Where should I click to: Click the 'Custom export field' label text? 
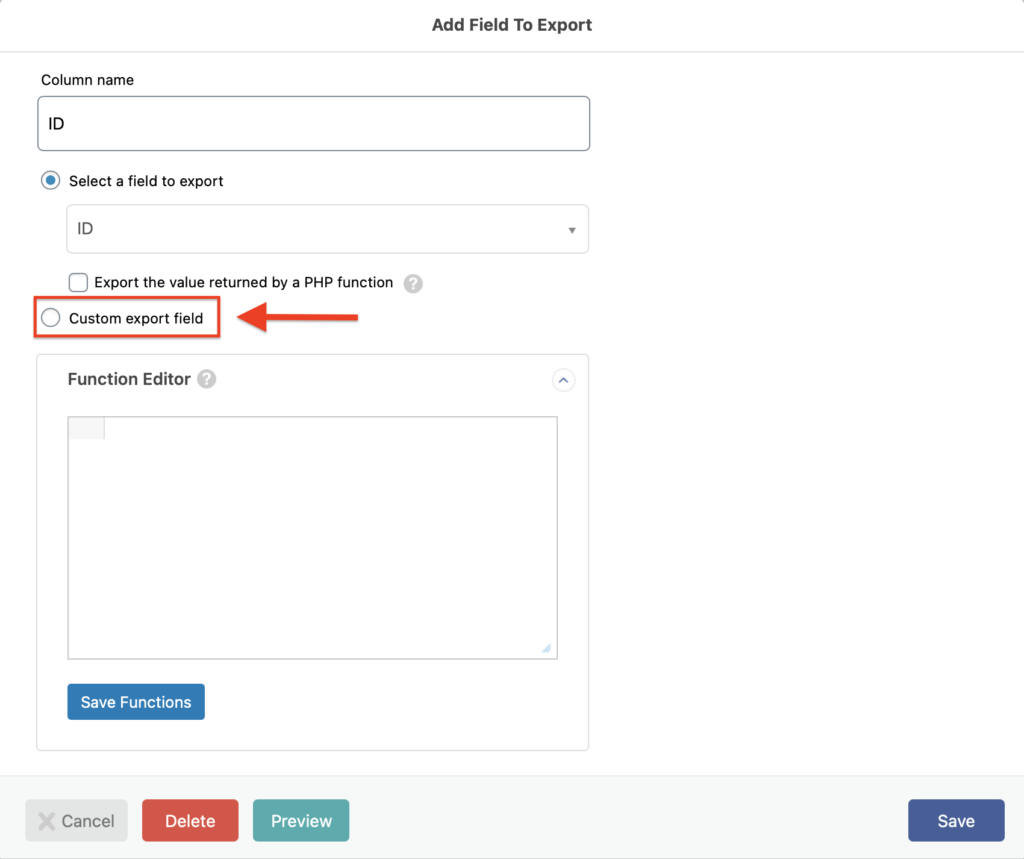tap(136, 318)
